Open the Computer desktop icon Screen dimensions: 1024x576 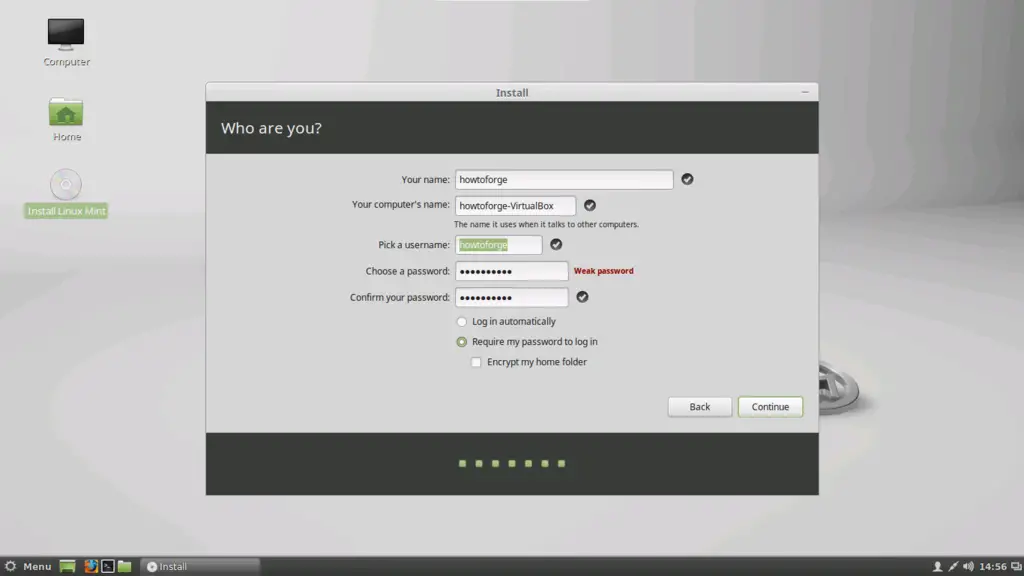pos(66,42)
